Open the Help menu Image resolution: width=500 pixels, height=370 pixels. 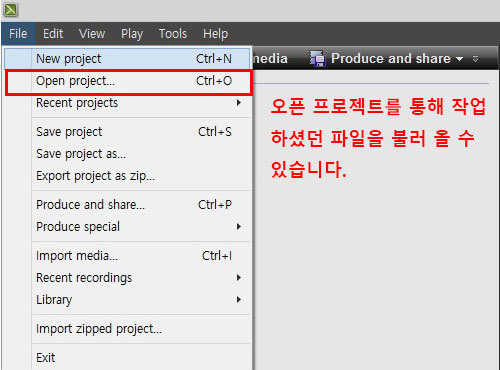(216, 34)
